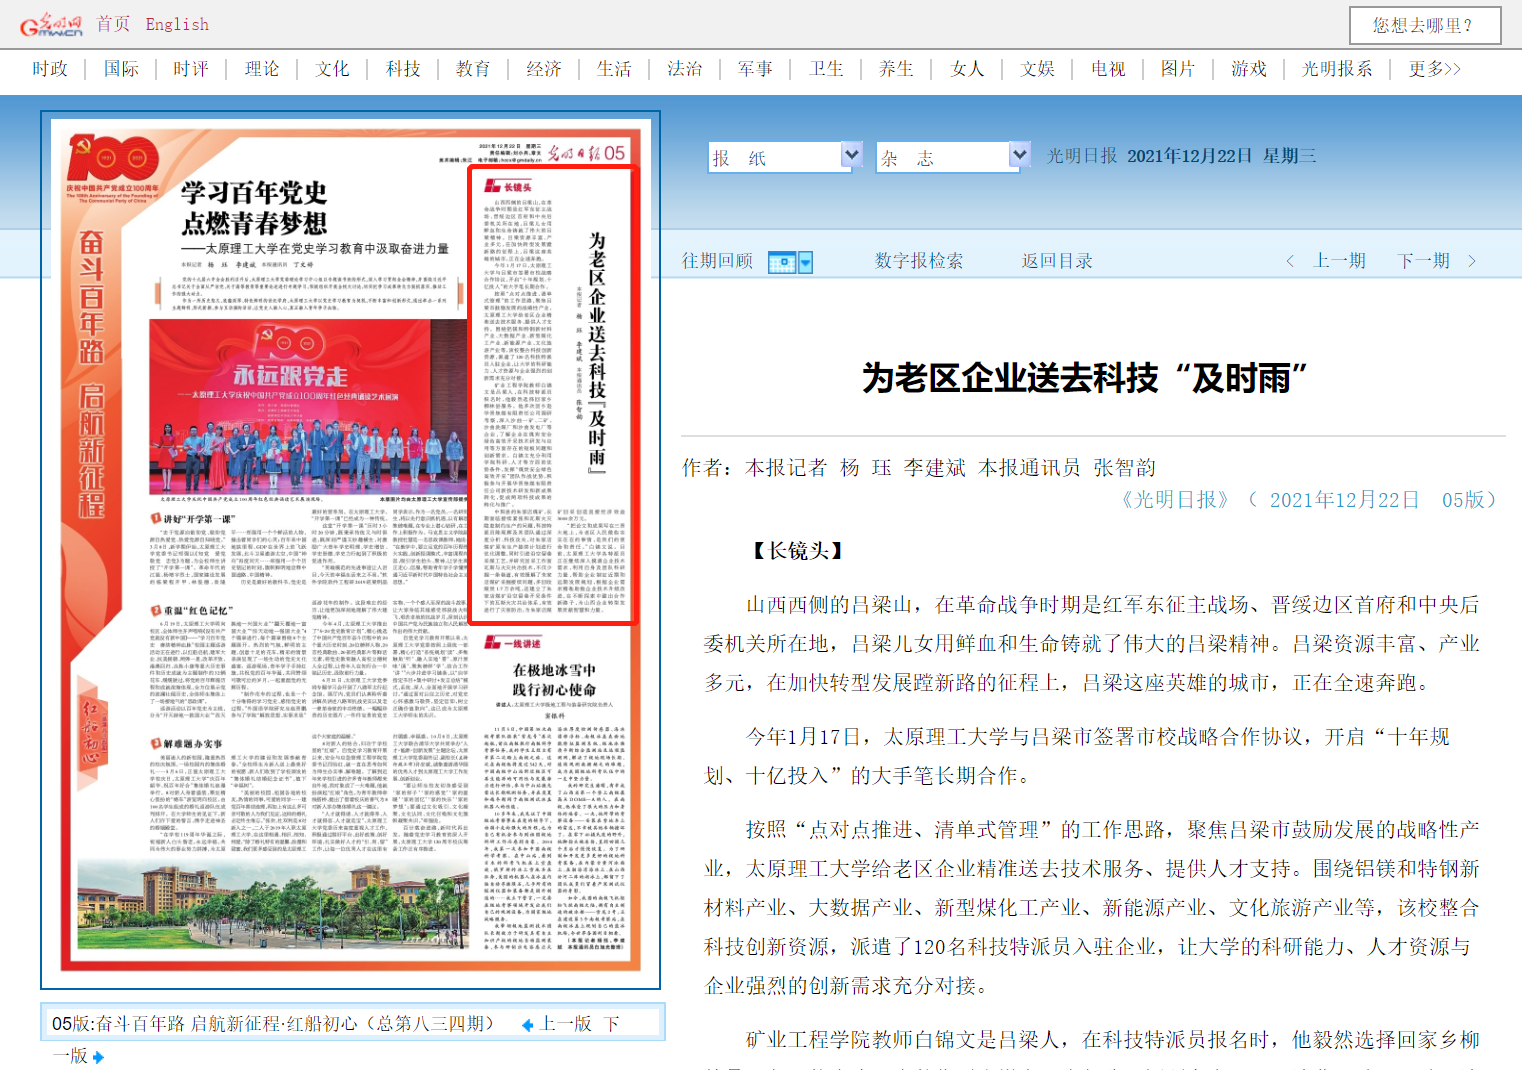Expand the 更多>> navigation item

coord(1434,69)
